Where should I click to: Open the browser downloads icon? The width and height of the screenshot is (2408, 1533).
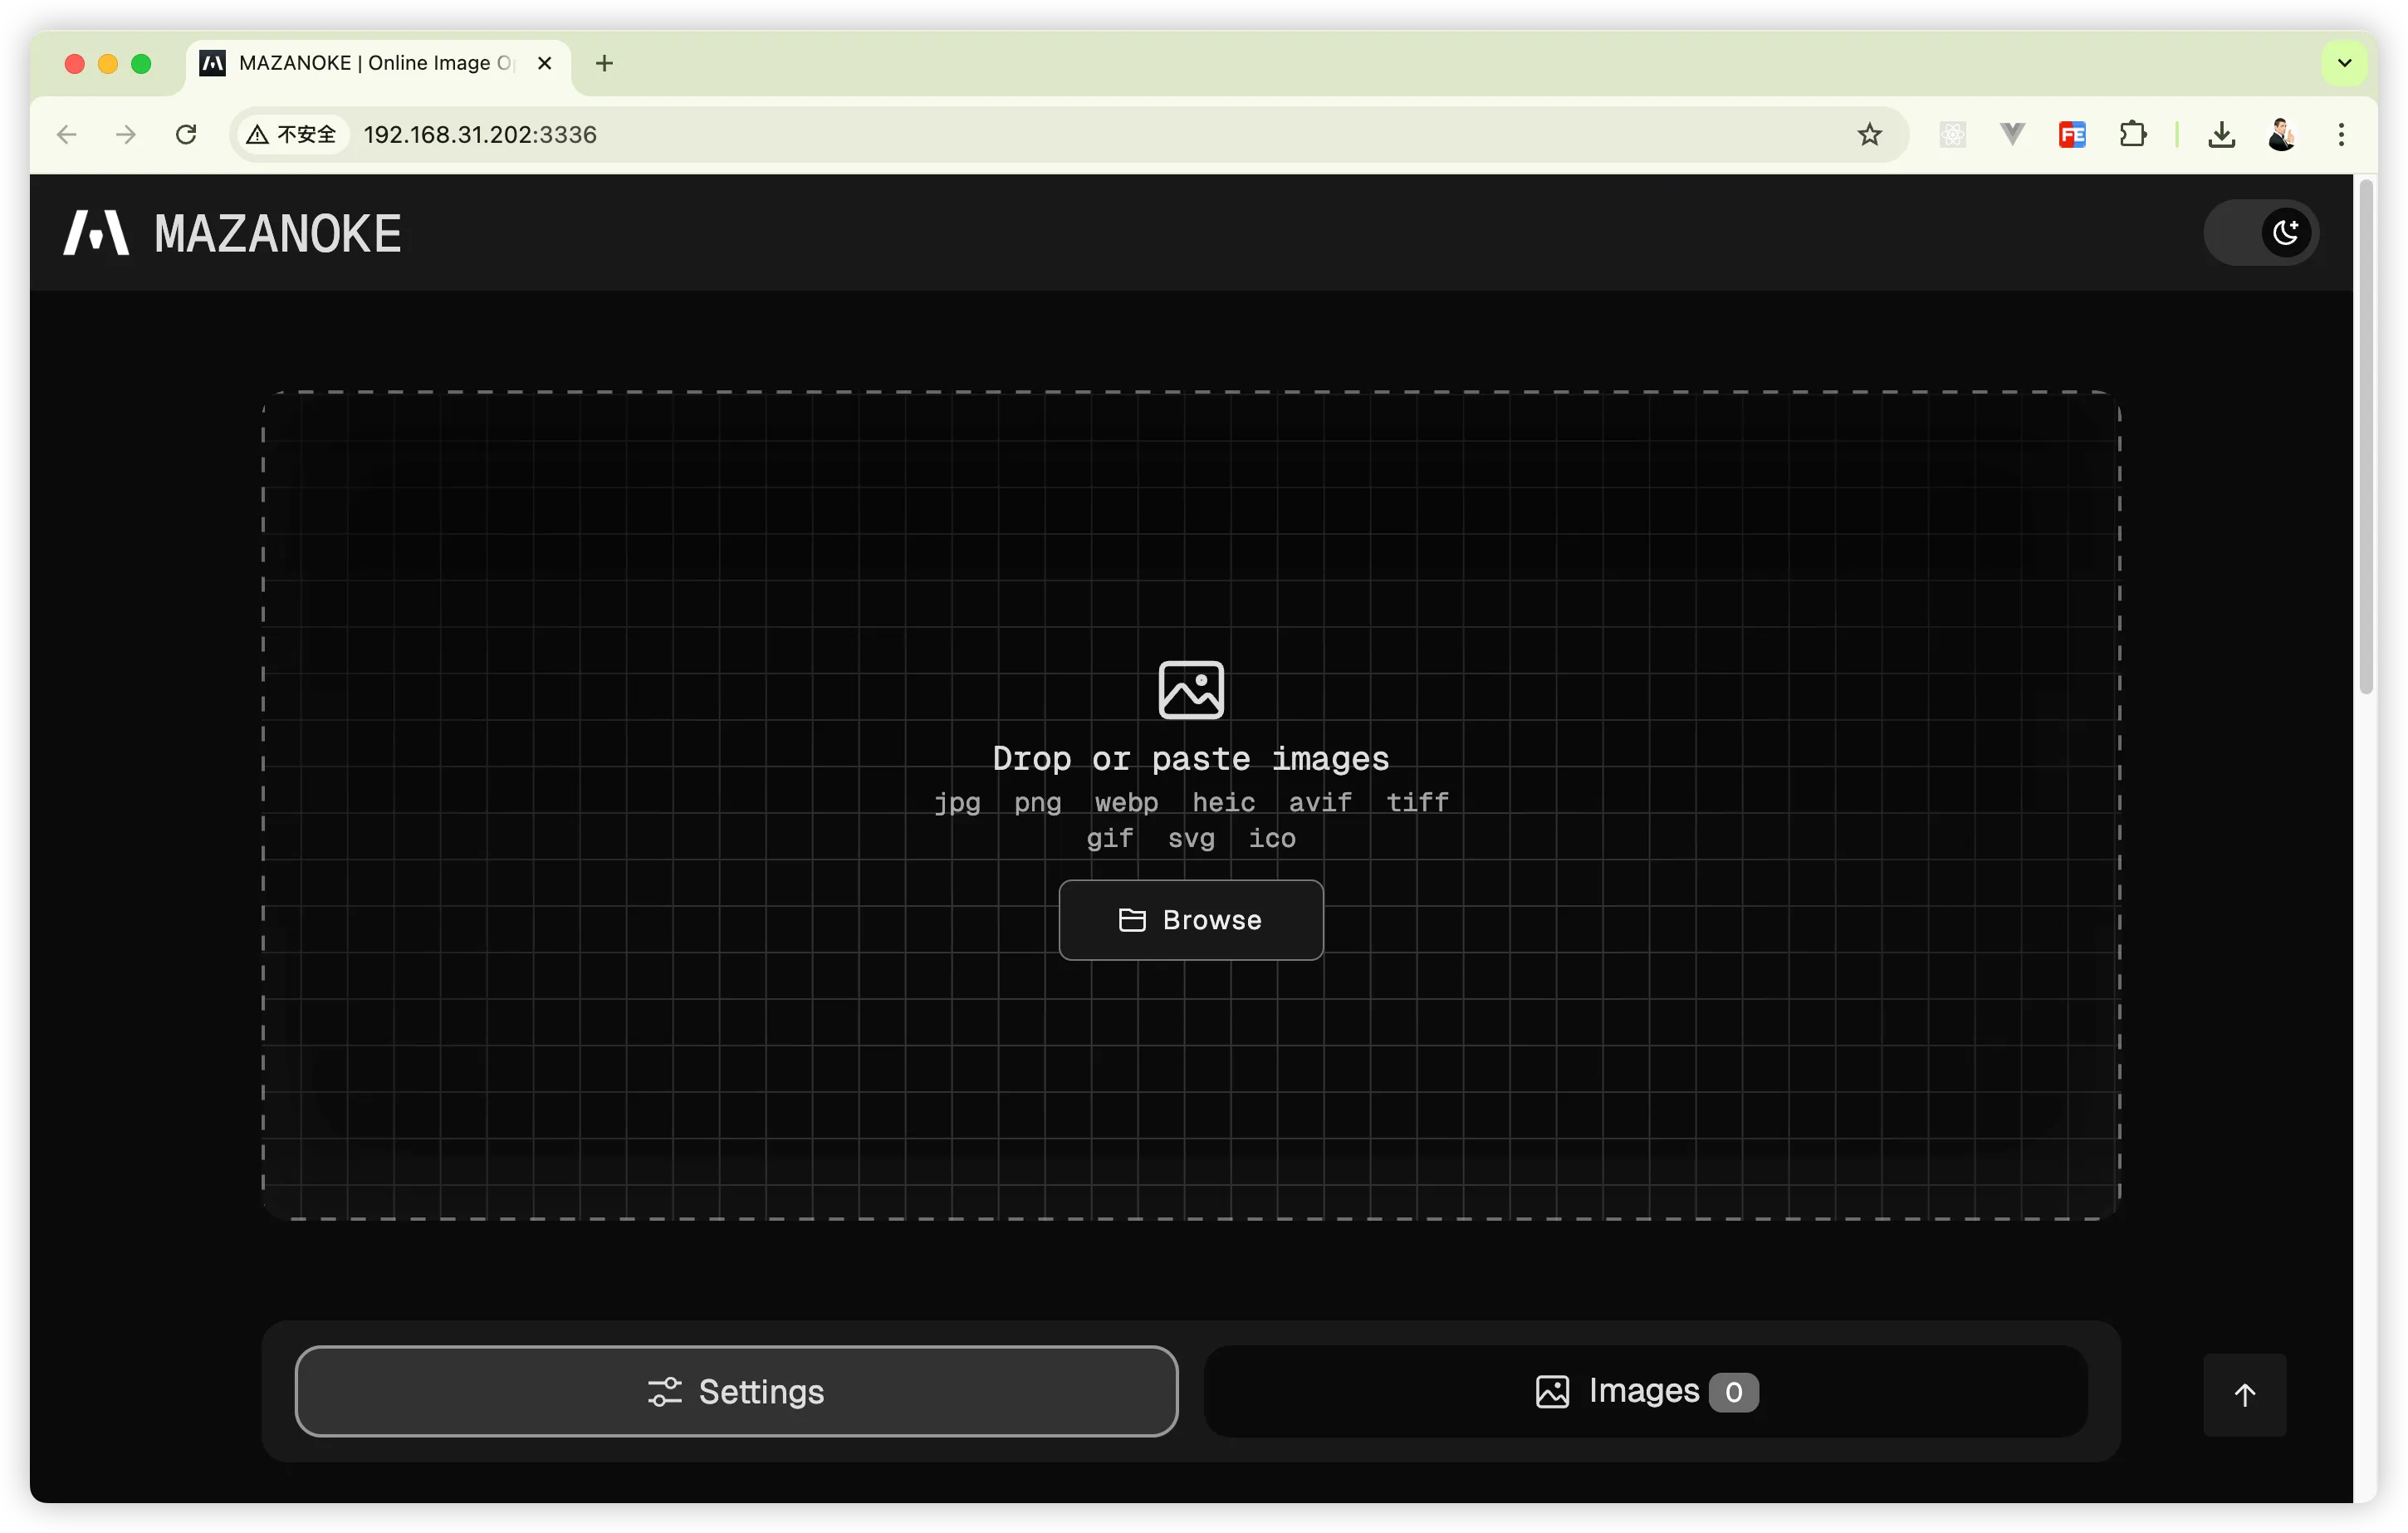[x=2222, y=134]
